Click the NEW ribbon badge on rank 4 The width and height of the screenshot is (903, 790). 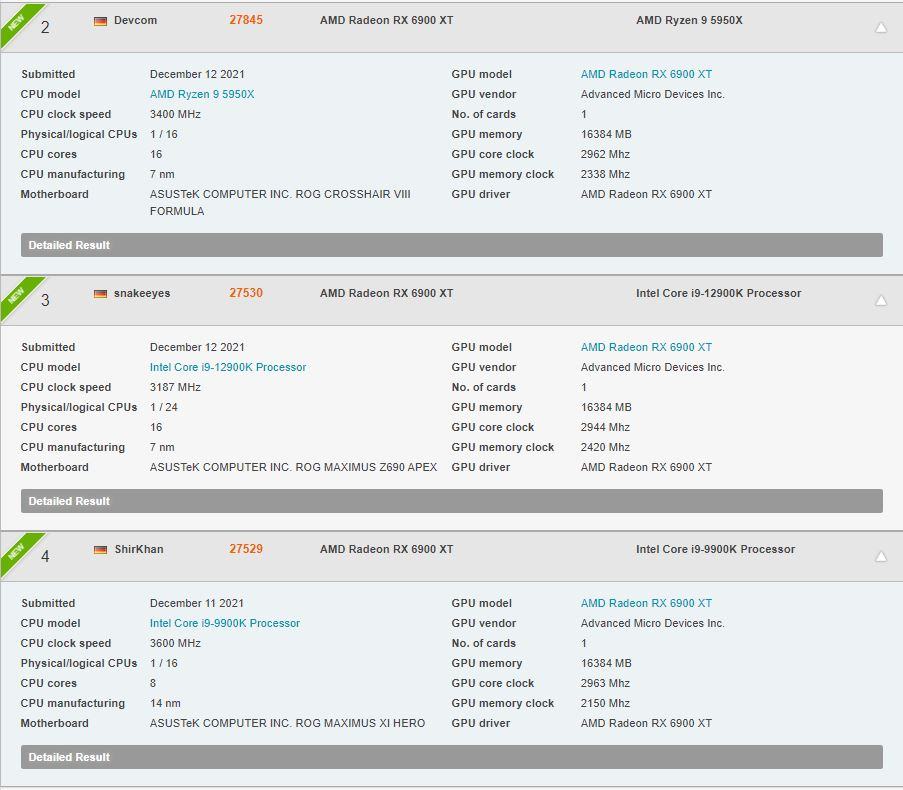[x=17, y=550]
